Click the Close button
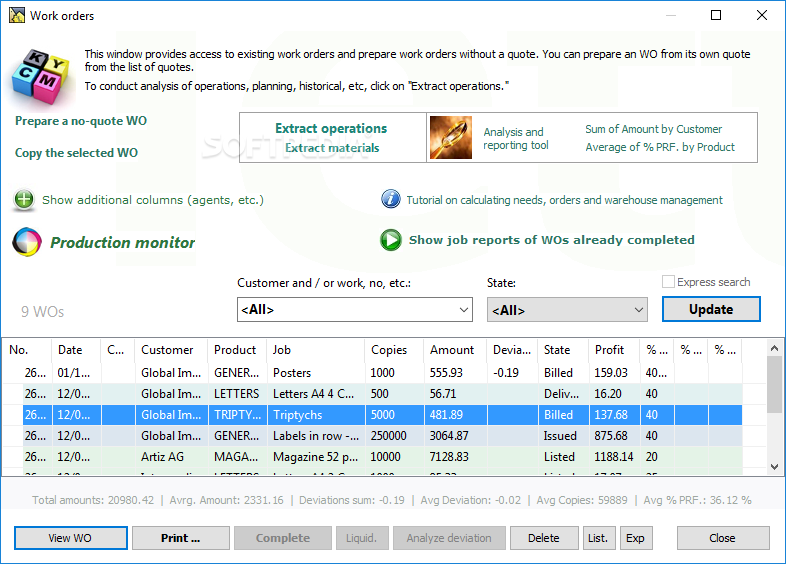The image size is (786, 564). click(723, 538)
